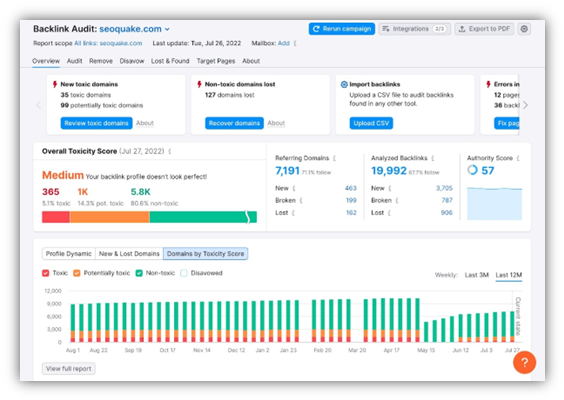Viewport: 564px width, 400px height.
Task: Click the orange help question mark button
Action: point(524,362)
